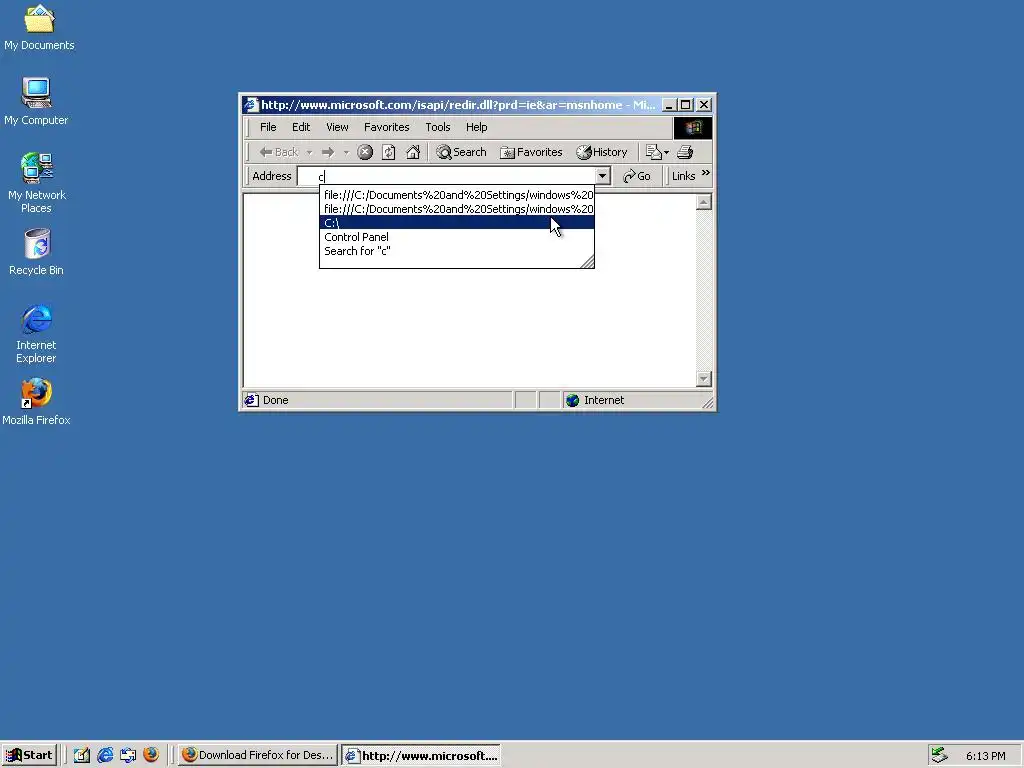The height and width of the screenshot is (768, 1024).
Task: Select Control Panel autocomplete suggestion
Action: [457, 237]
